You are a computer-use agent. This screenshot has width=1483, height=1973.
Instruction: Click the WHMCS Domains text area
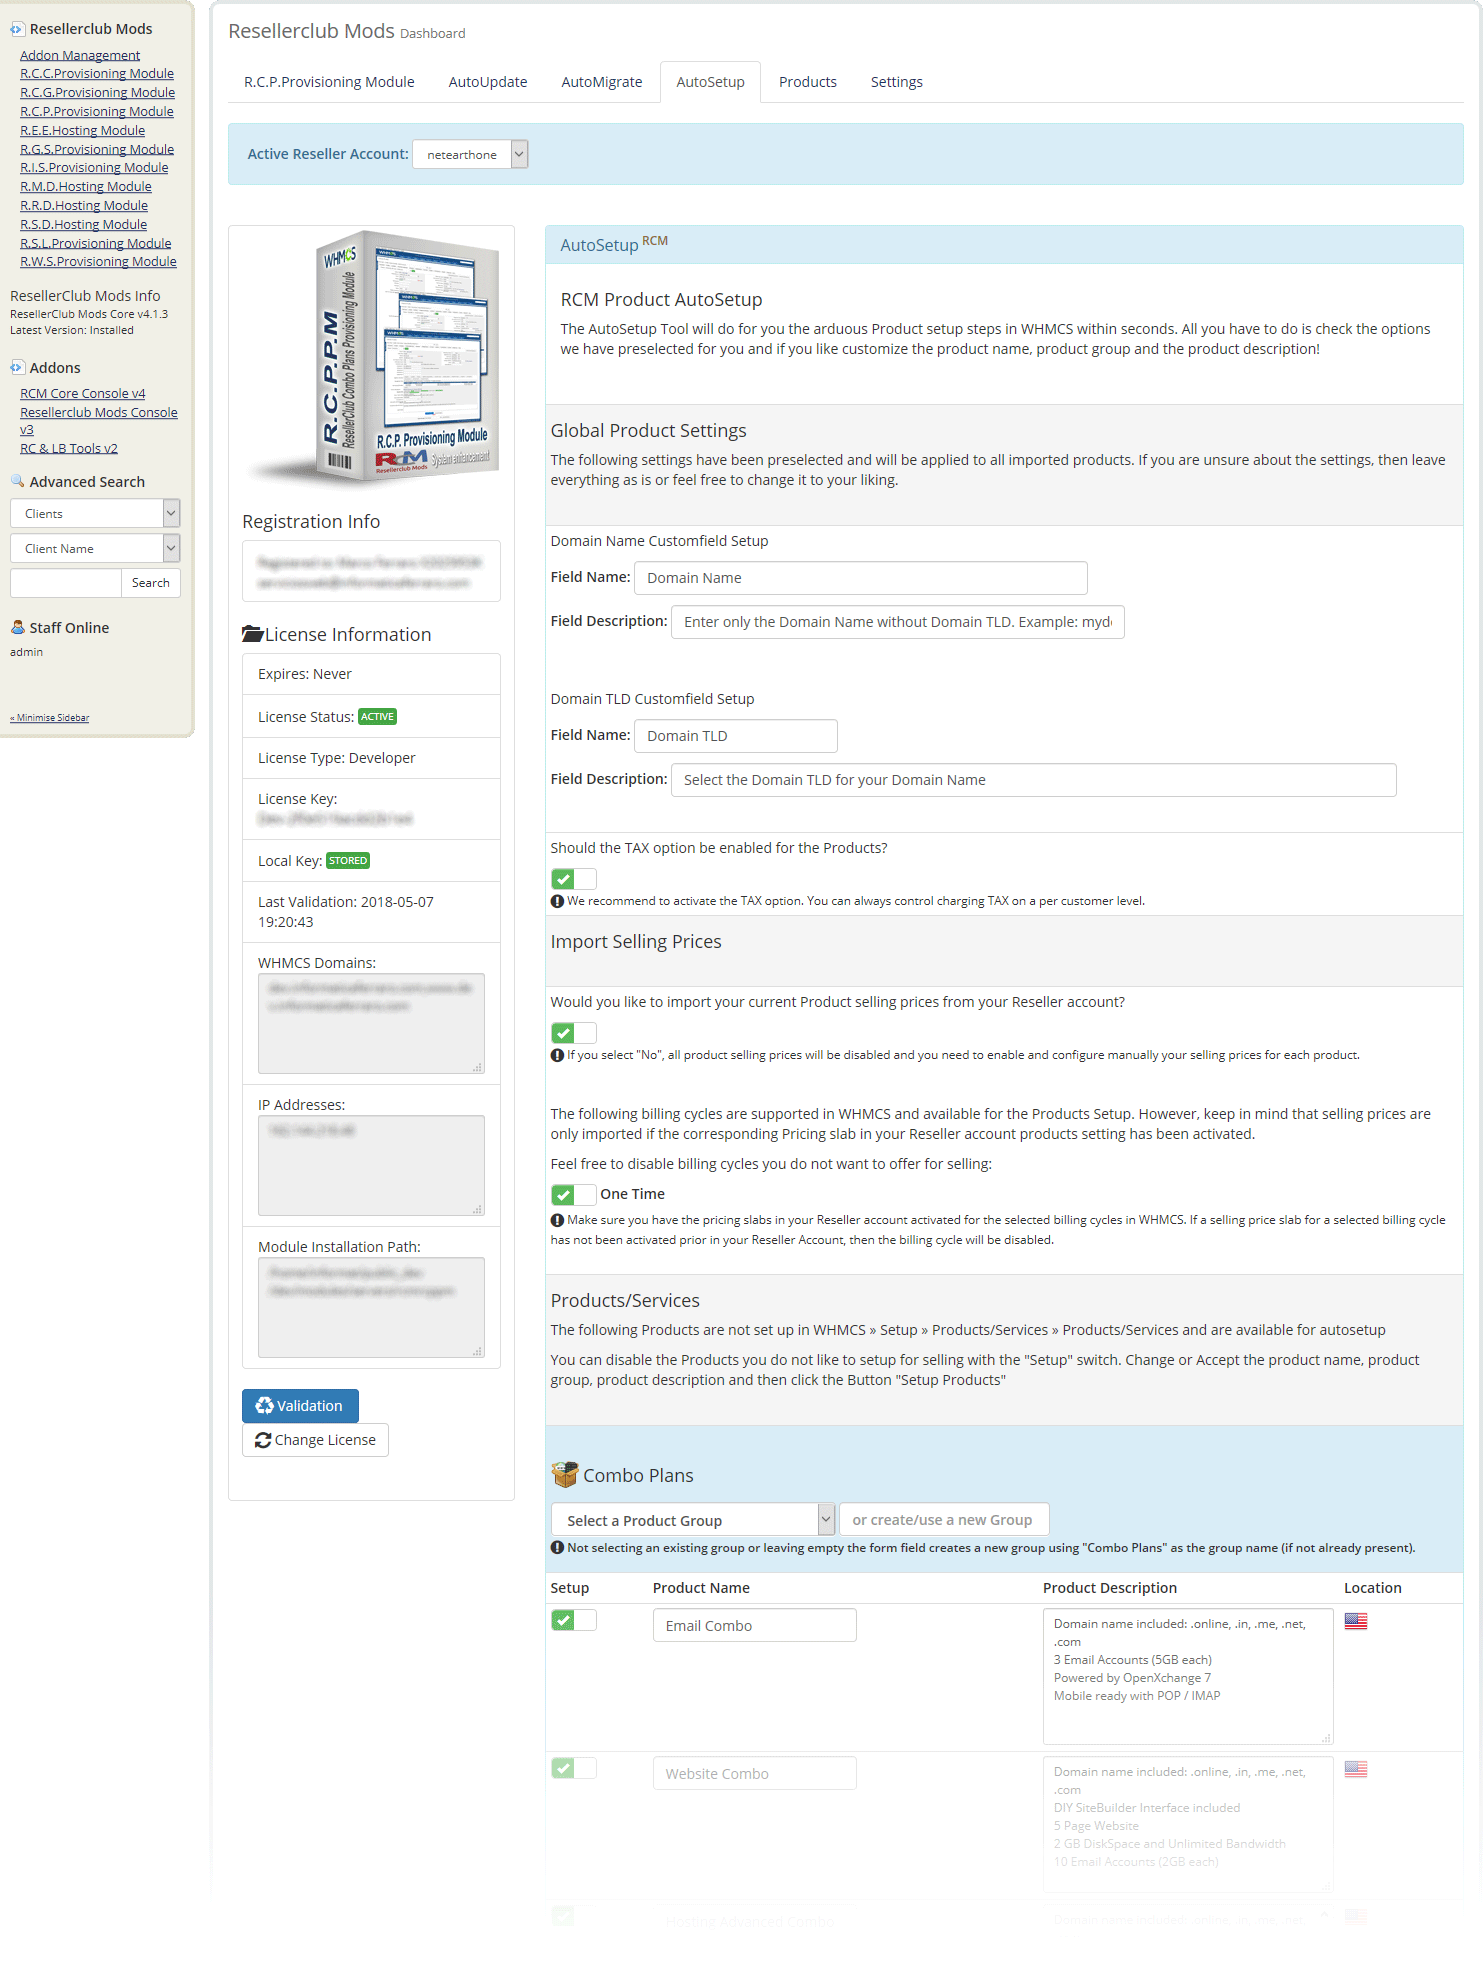pos(371,1023)
